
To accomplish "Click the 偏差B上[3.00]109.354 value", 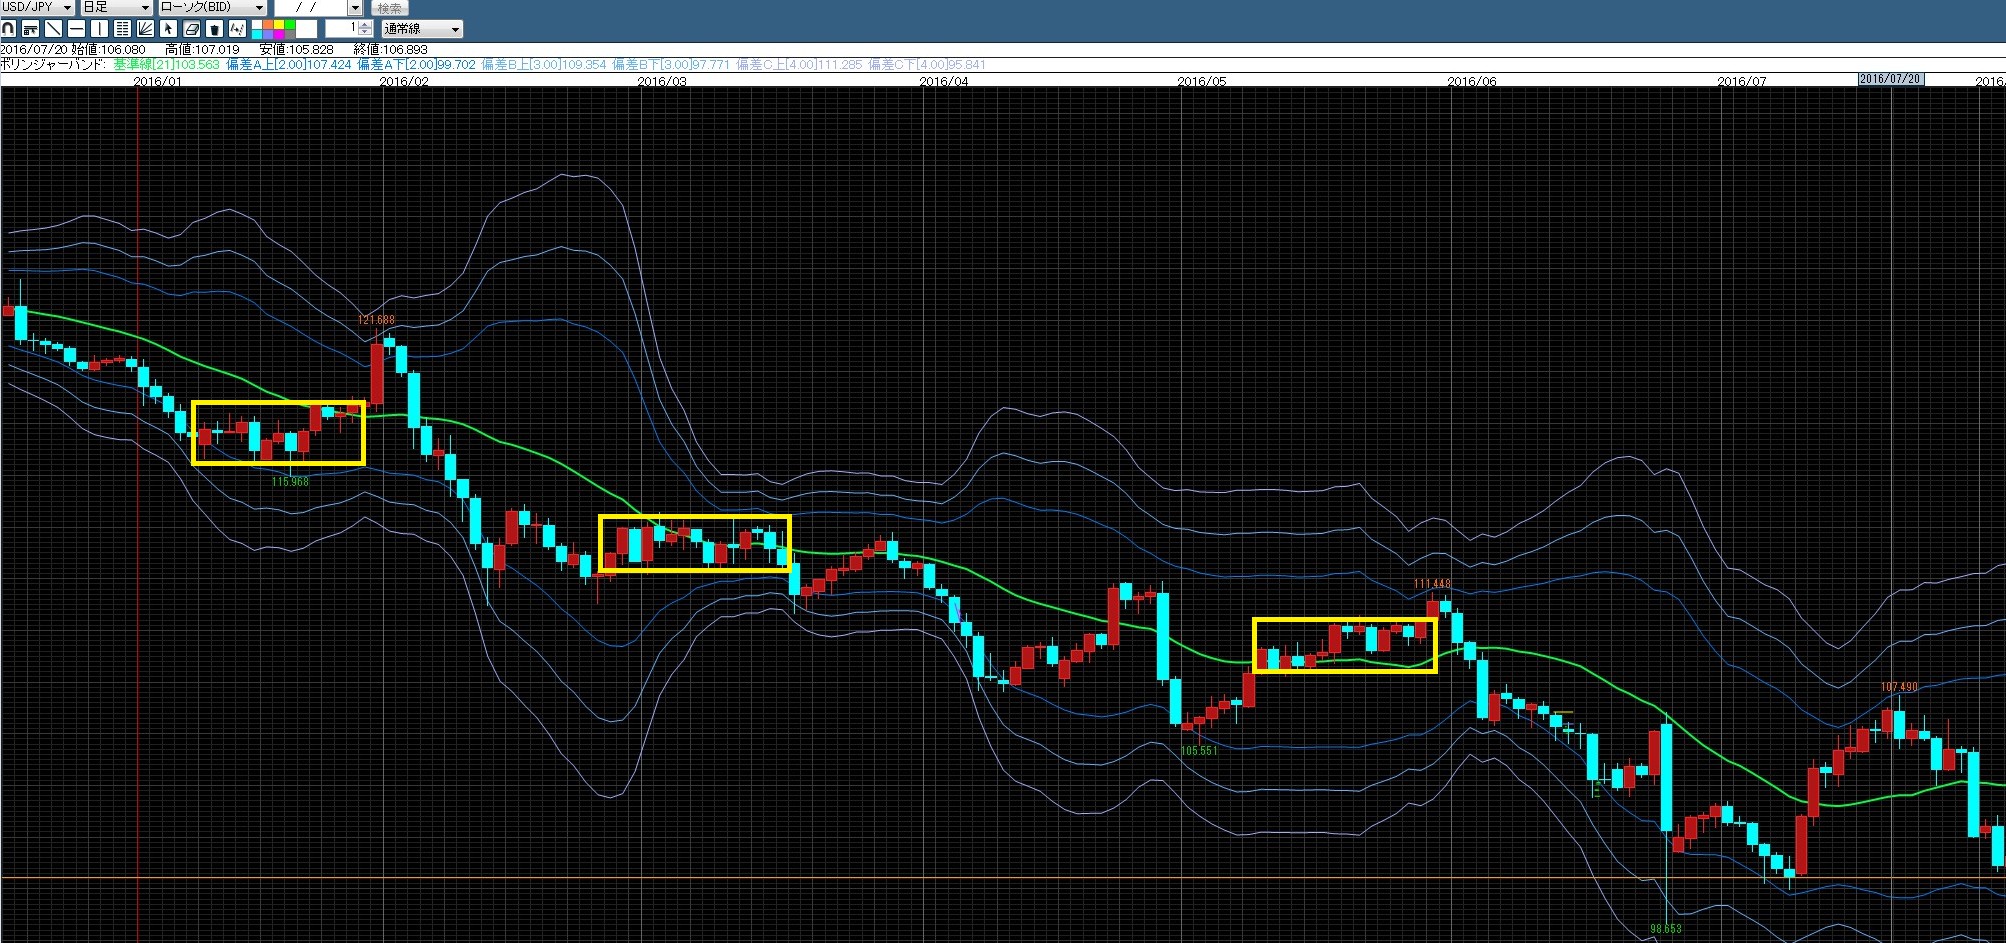I will tap(544, 64).
